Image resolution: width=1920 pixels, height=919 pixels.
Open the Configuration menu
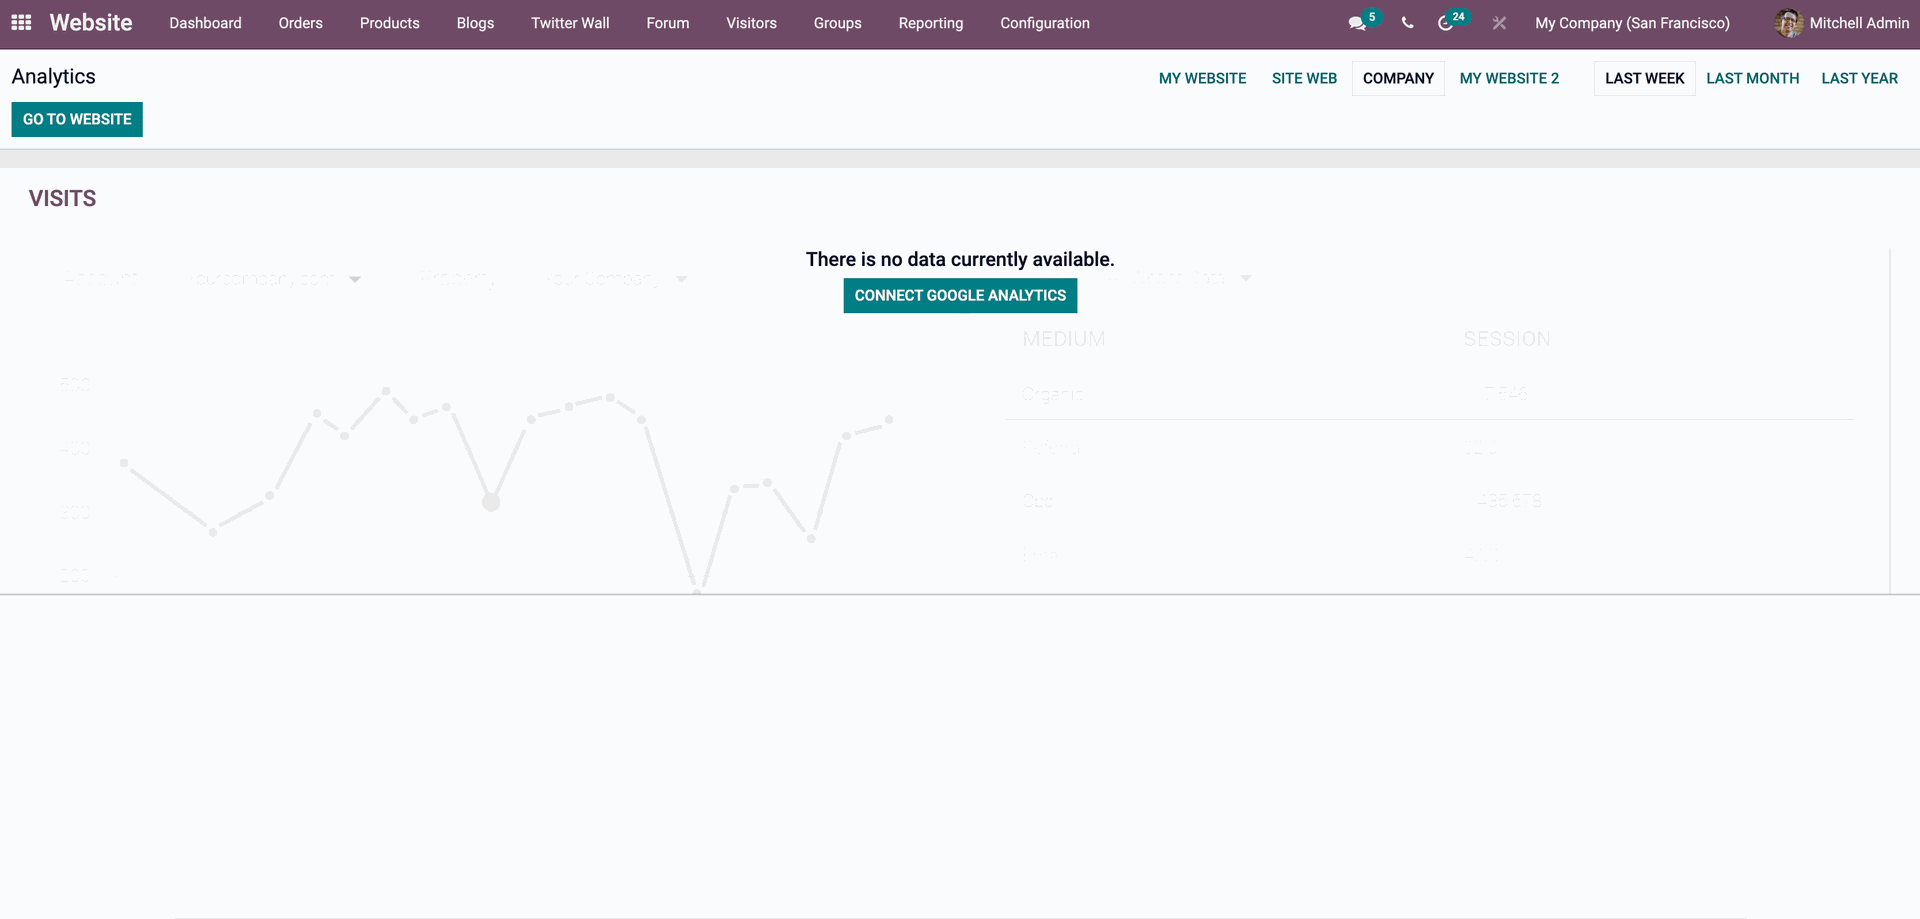click(1044, 23)
